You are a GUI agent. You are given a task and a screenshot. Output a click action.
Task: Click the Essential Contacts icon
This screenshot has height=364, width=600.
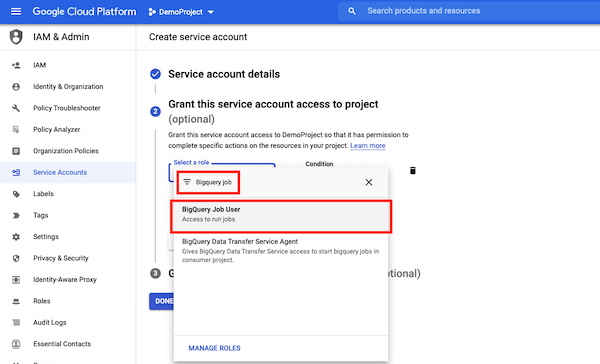pos(16,344)
